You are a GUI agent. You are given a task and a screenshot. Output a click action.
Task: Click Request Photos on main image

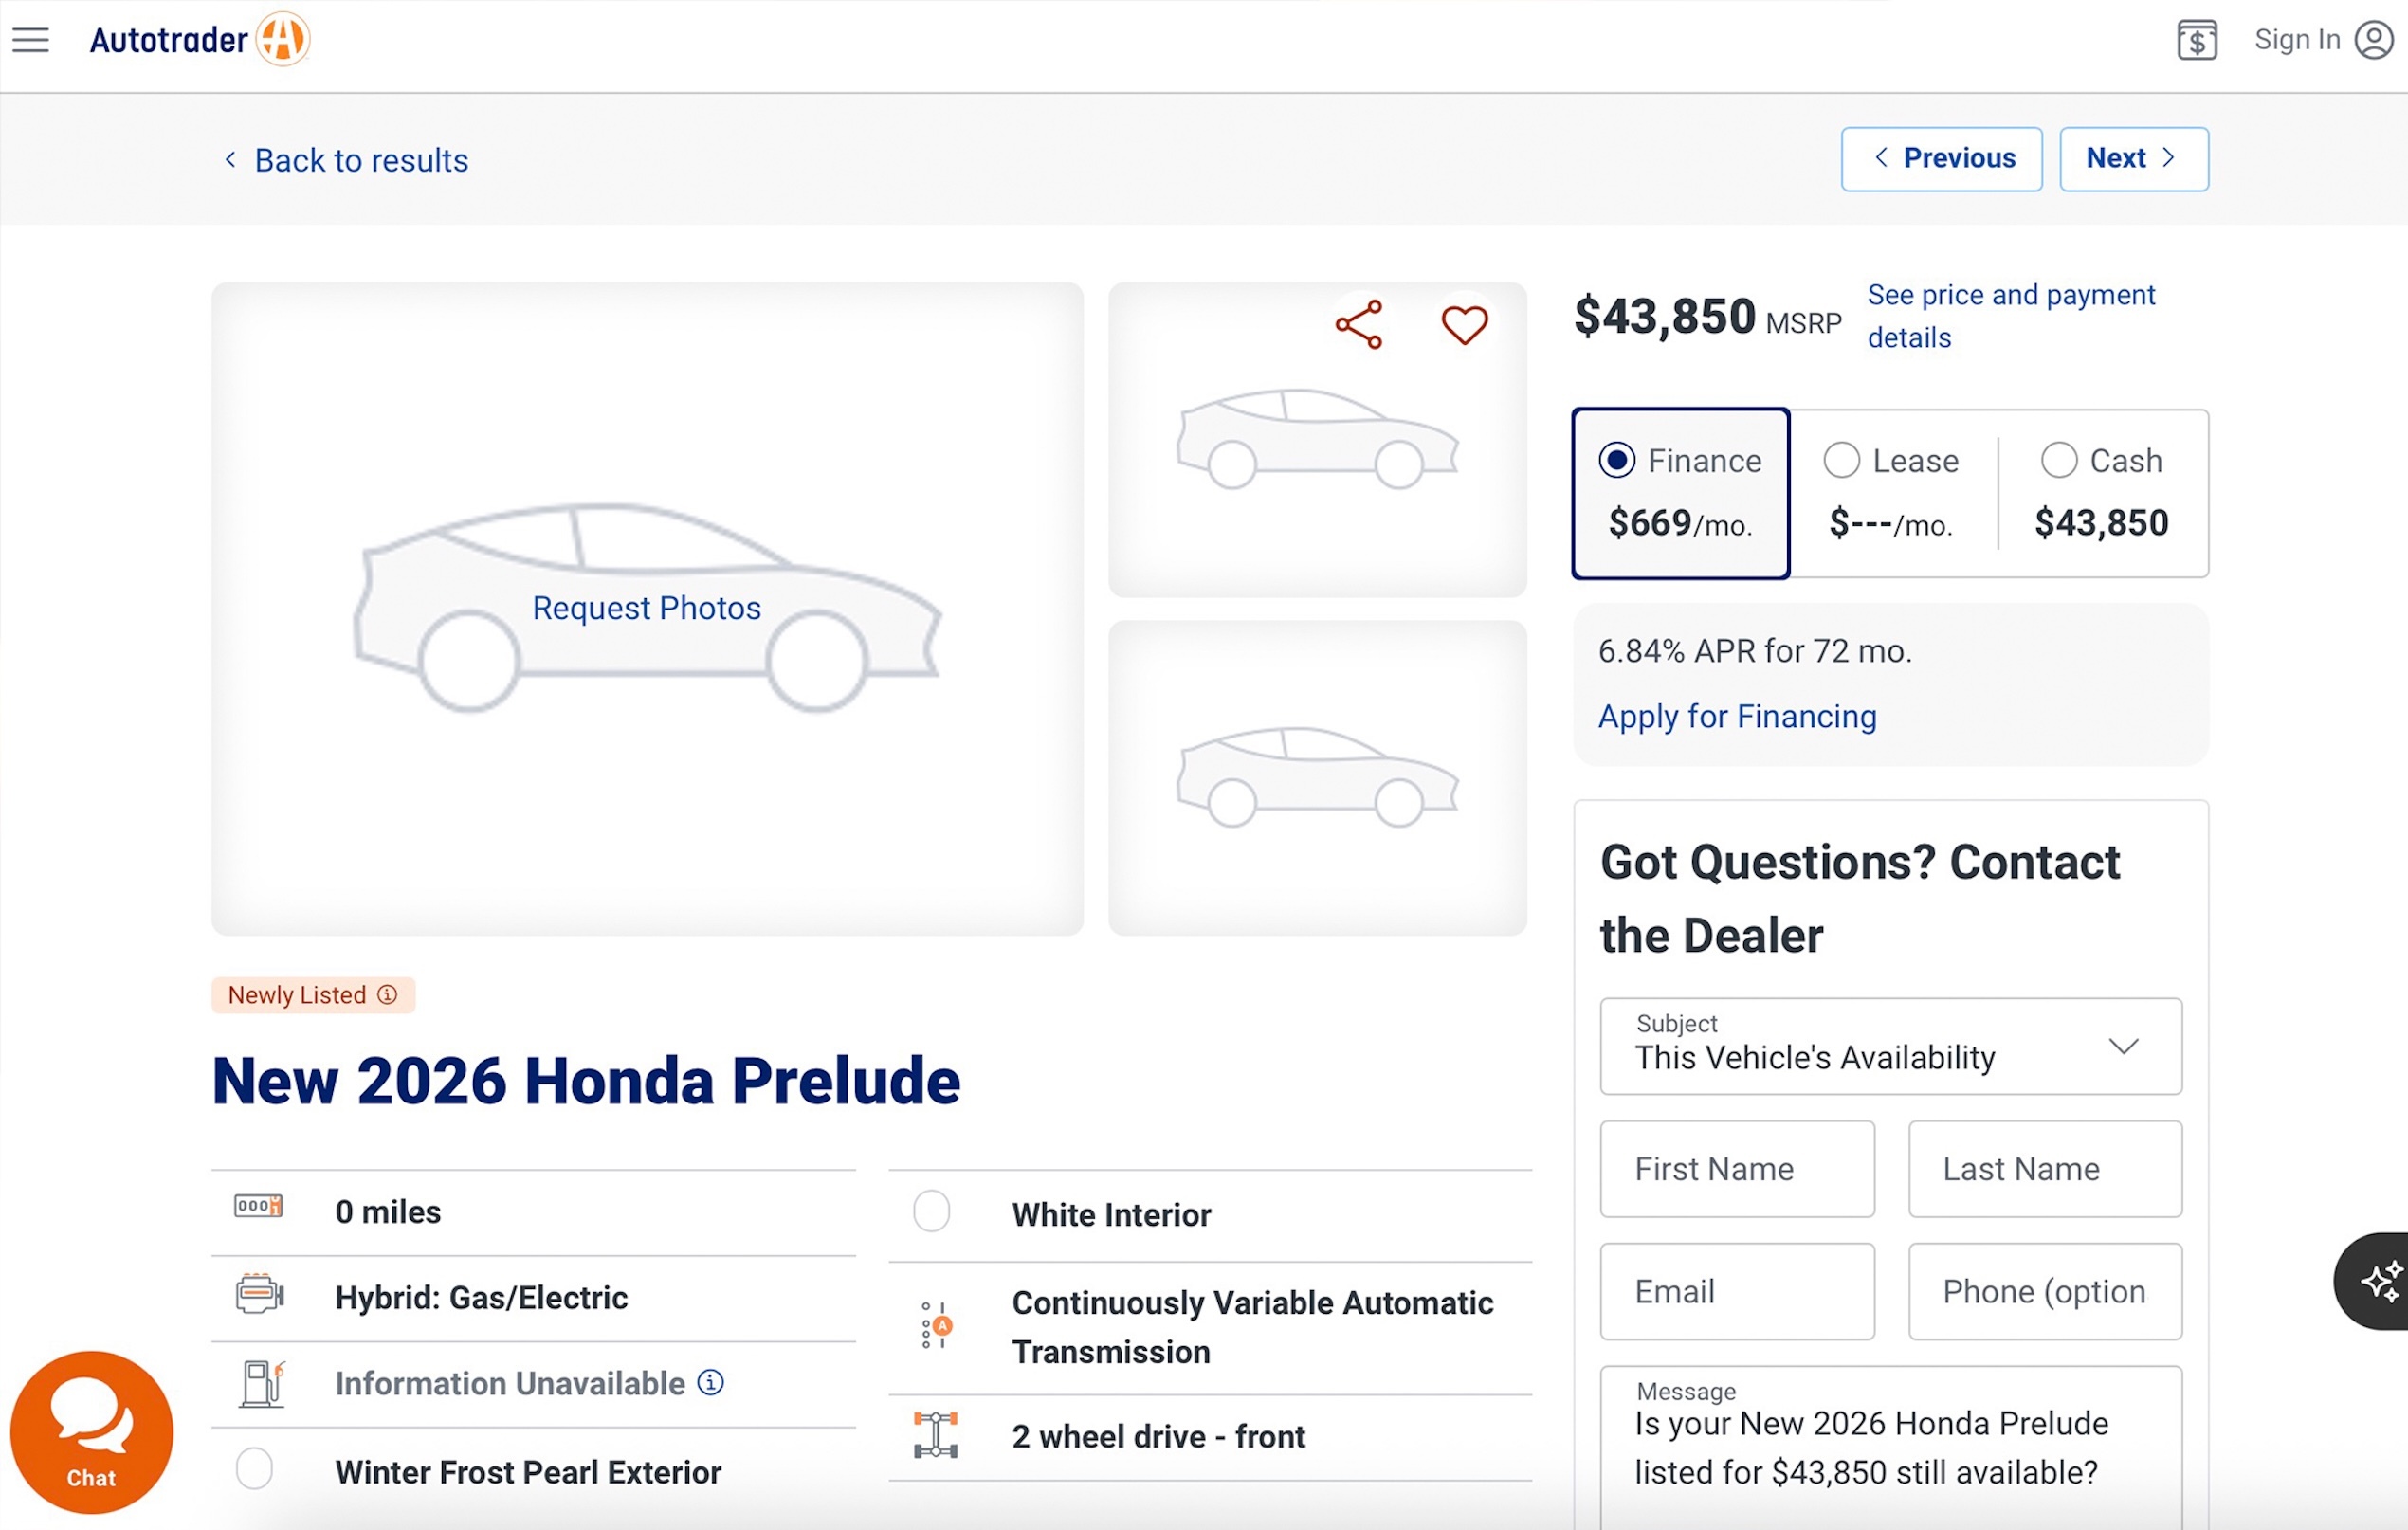[646, 608]
